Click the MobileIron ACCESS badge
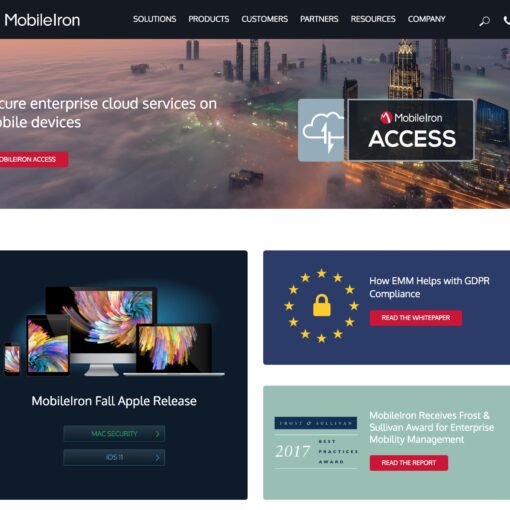 (411, 130)
